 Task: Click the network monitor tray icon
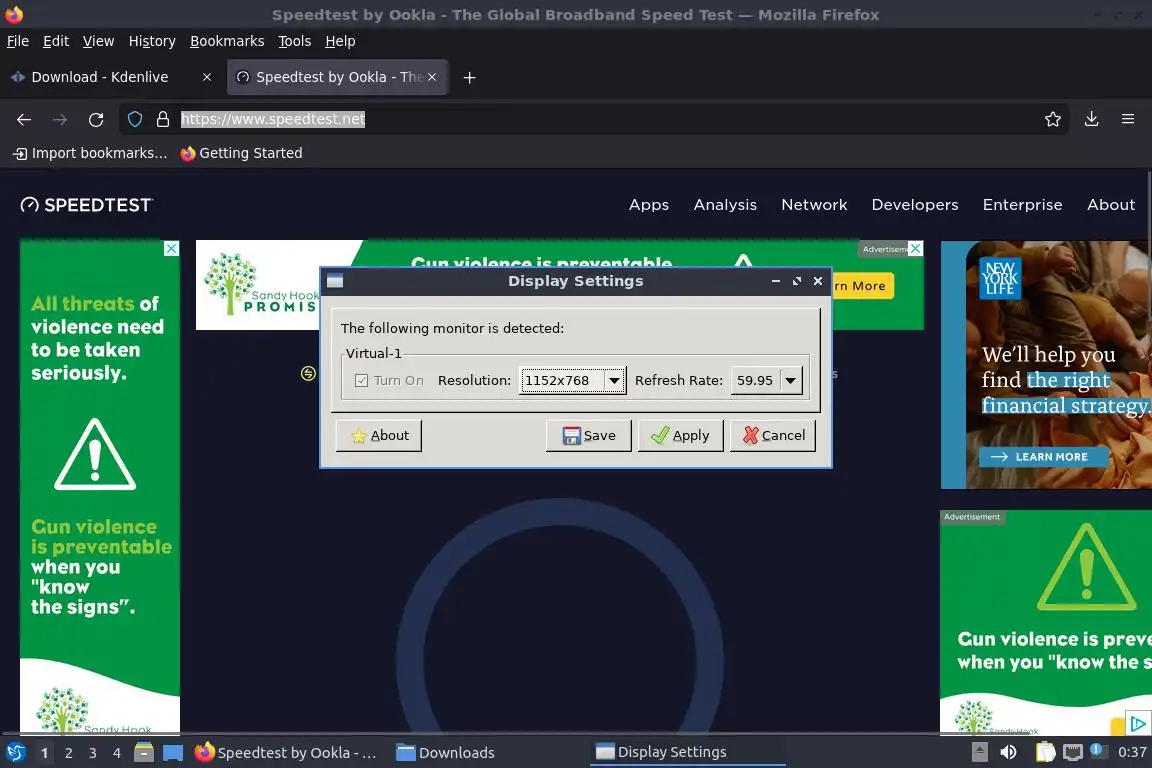coord(1073,752)
